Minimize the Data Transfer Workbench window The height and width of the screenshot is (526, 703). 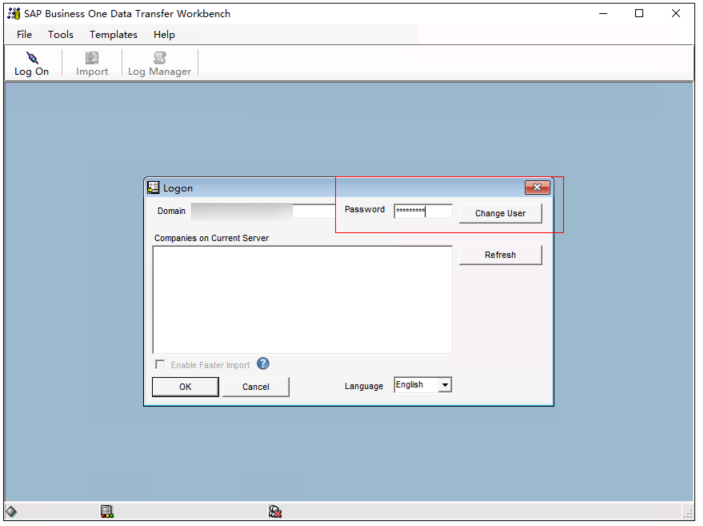point(603,13)
